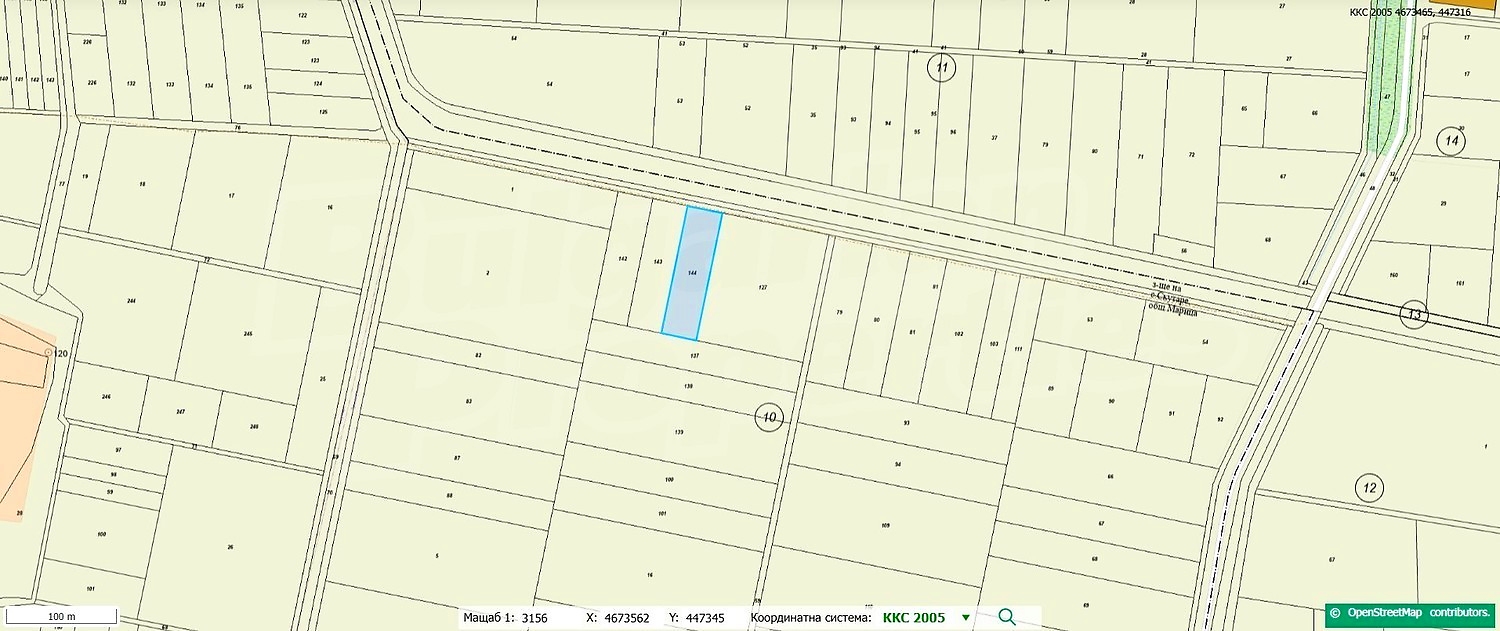Viewport: 1500px width, 631px height.
Task: Click the circled block number 13 marker
Action: pos(1413,314)
